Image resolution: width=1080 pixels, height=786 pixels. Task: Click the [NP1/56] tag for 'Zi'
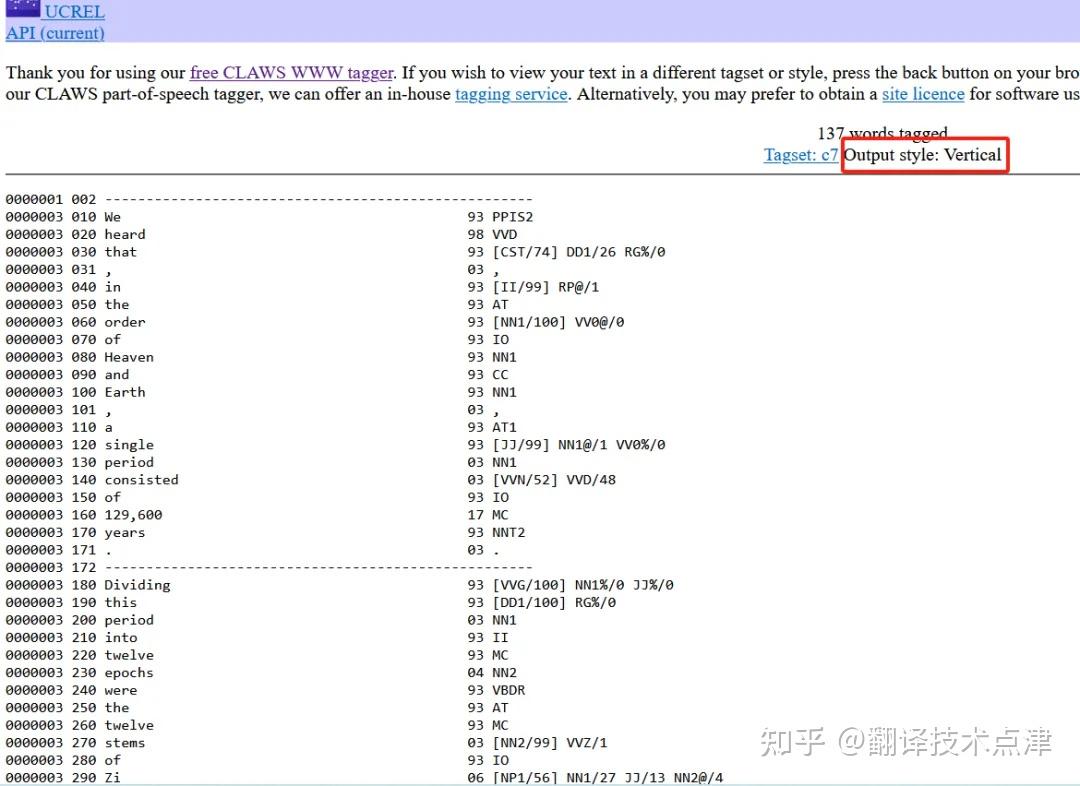pyautogui.click(x=525, y=778)
